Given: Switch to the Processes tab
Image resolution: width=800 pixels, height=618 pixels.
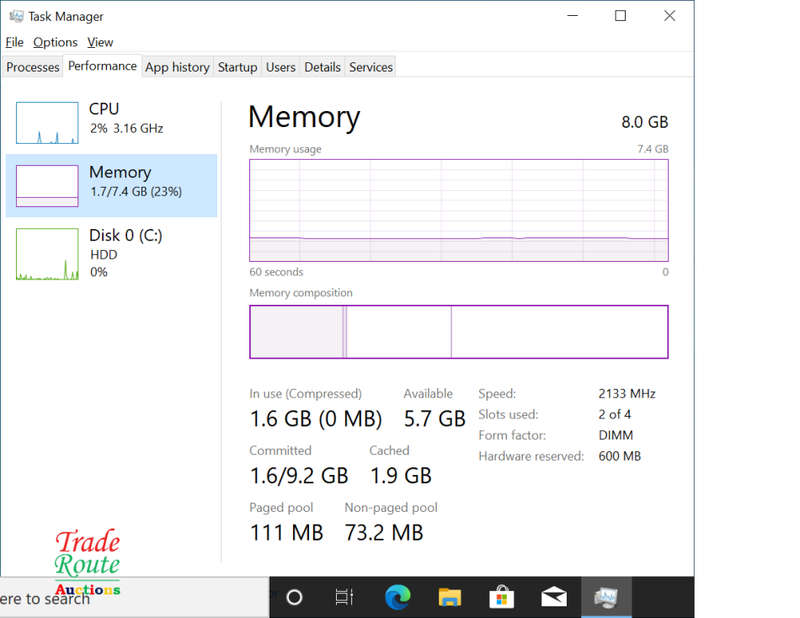Looking at the screenshot, I should coord(33,67).
